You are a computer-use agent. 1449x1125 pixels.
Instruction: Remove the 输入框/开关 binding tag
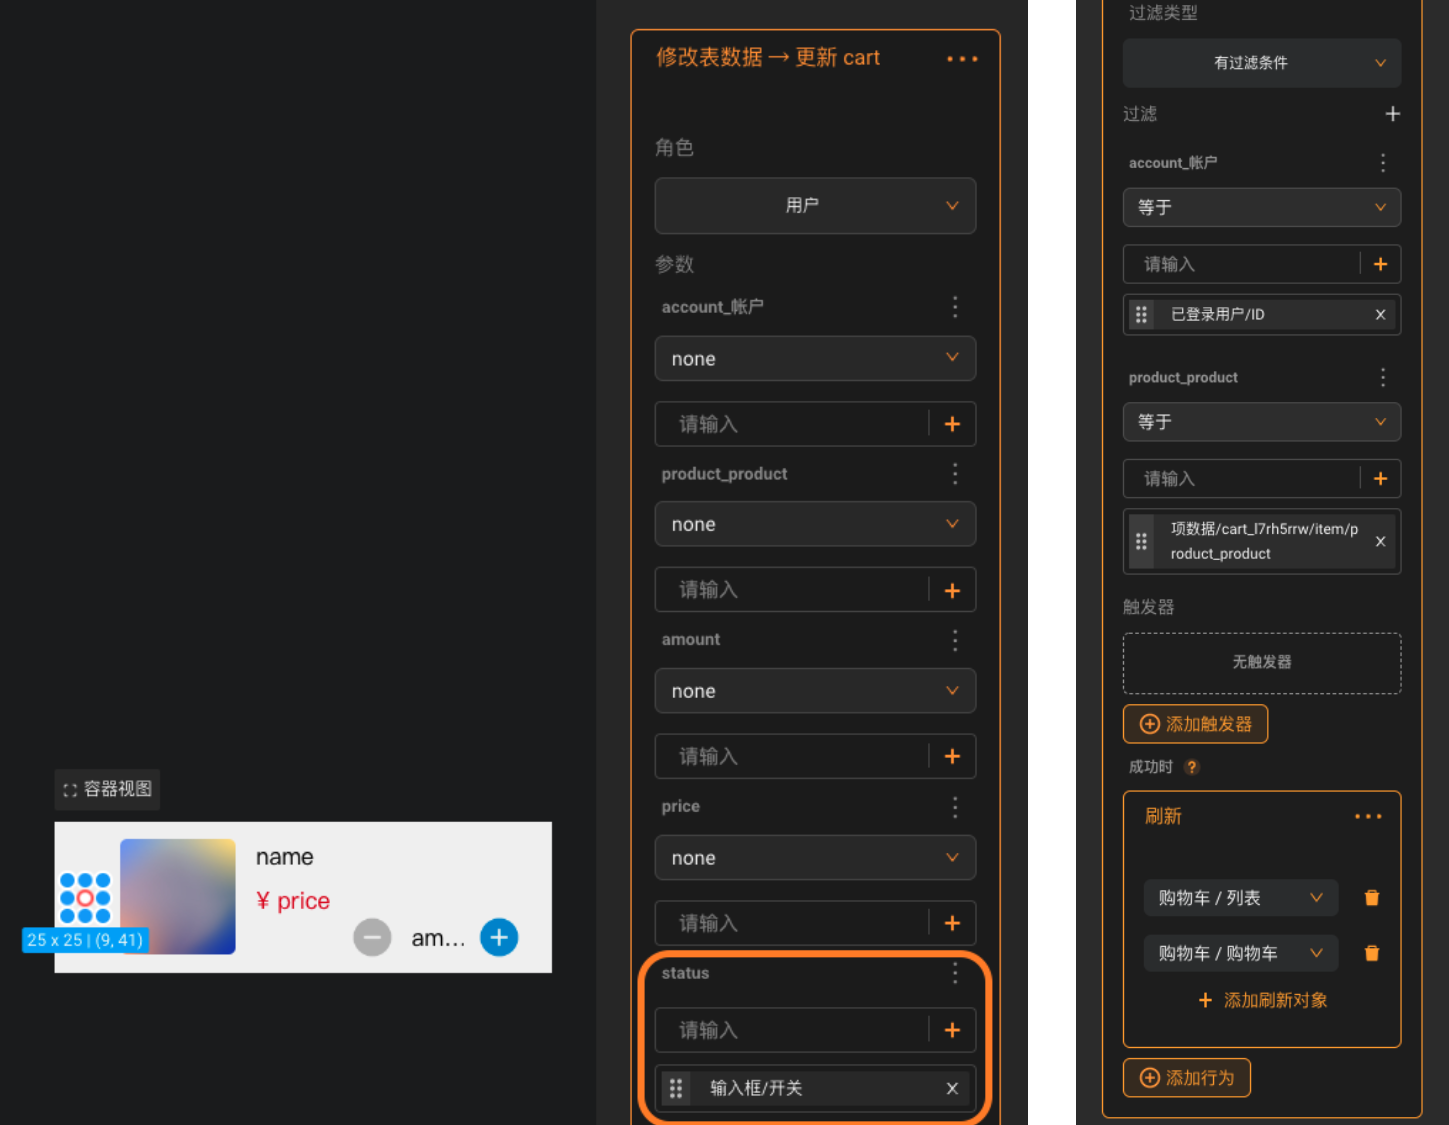click(952, 1088)
